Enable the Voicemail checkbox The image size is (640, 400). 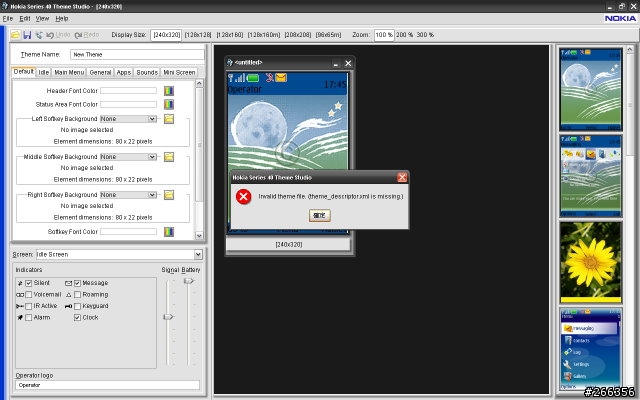click(x=29, y=295)
